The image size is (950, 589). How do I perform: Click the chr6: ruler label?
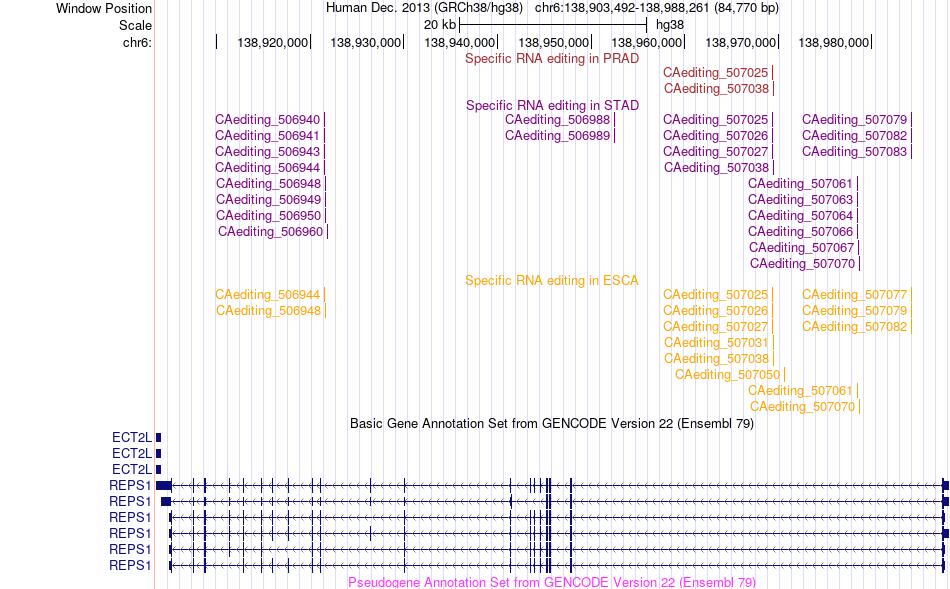[137, 42]
